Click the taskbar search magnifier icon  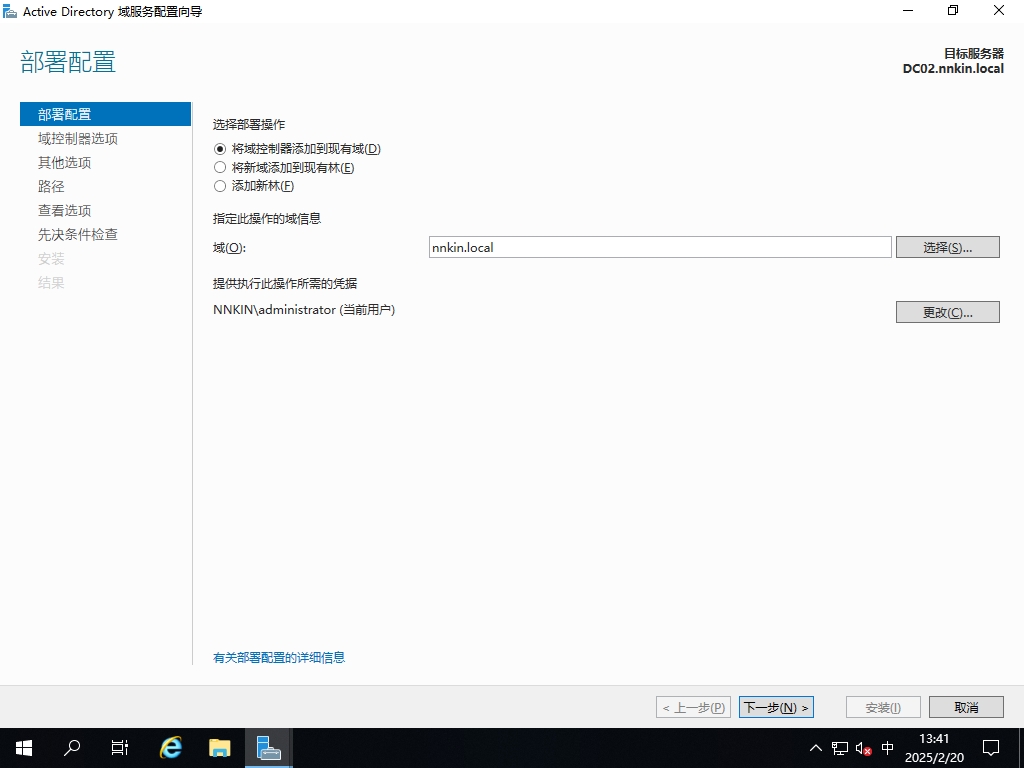72,747
